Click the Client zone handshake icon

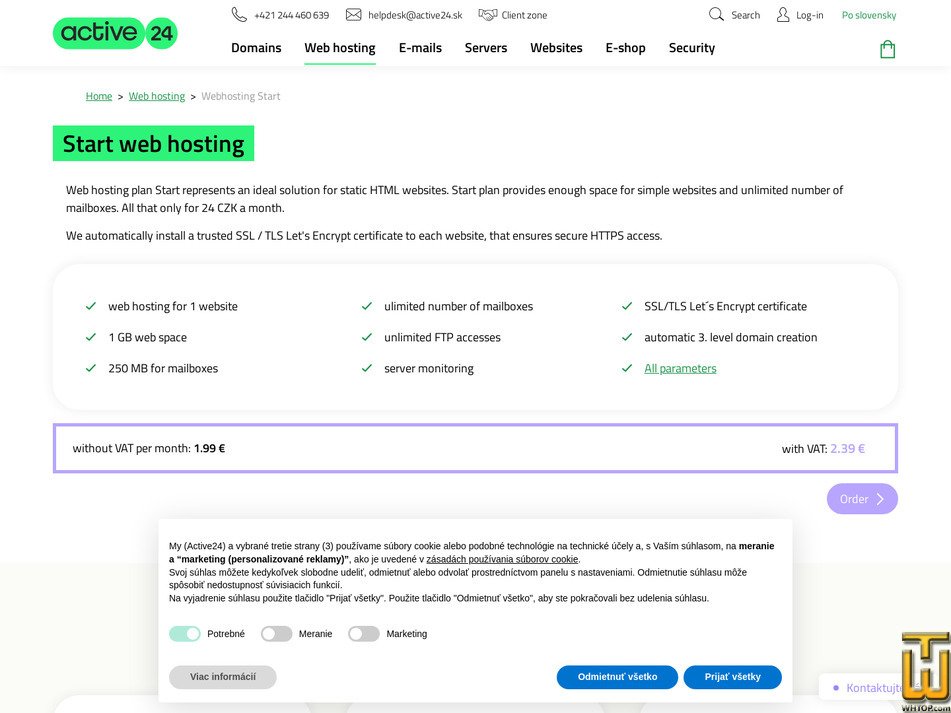(x=488, y=15)
